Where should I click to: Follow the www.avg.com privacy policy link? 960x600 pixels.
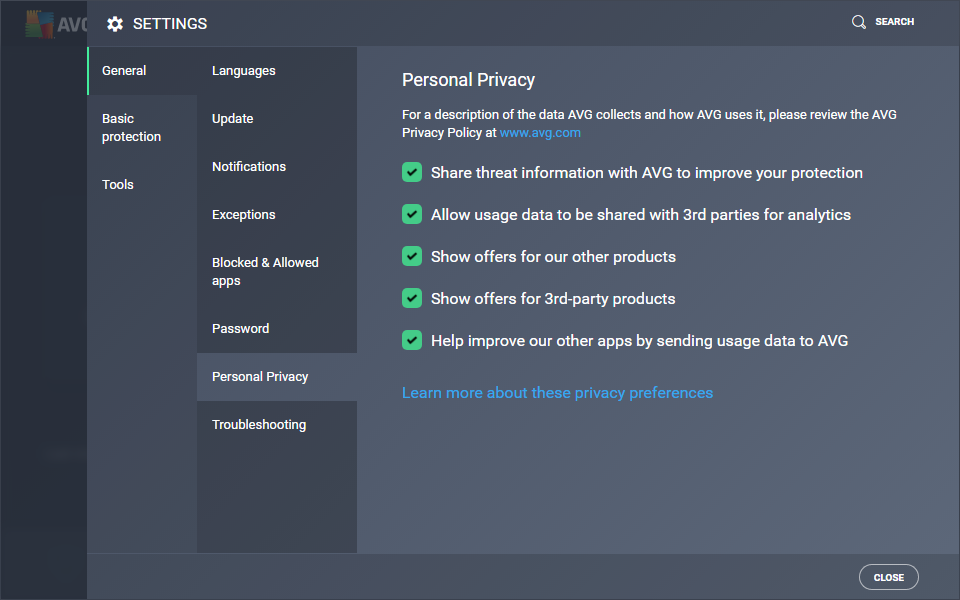coord(540,133)
